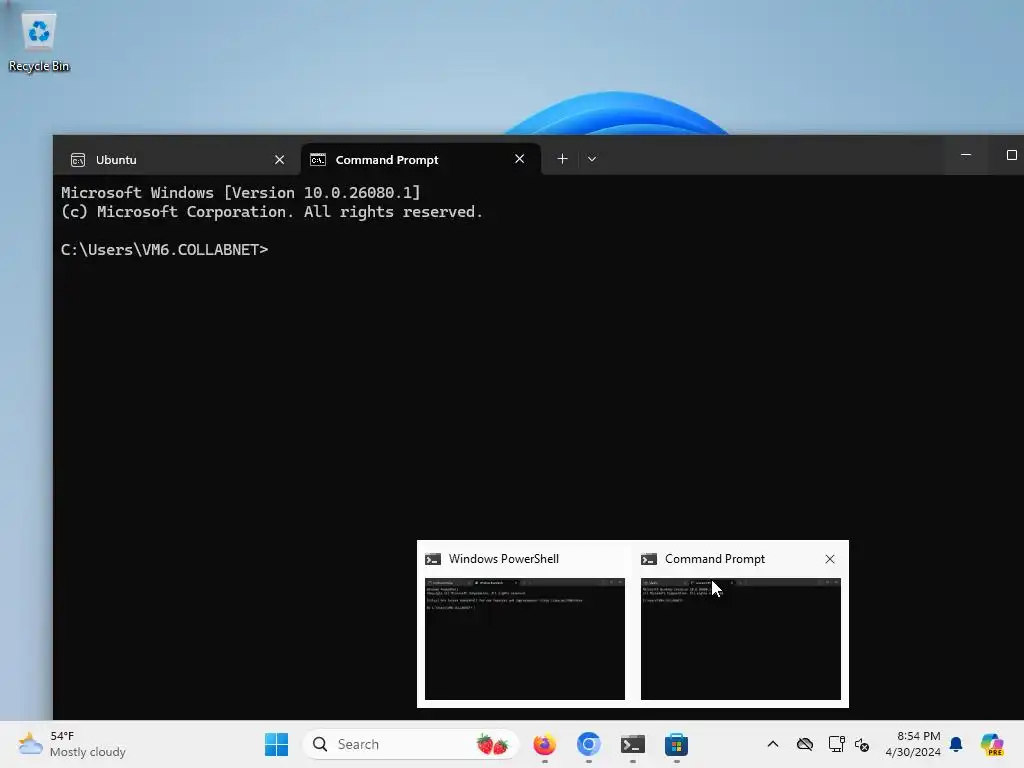This screenshot has width=1024, height=768.
Task: Click the Windows PowerShell preview title
Action: tap(504, 559)
